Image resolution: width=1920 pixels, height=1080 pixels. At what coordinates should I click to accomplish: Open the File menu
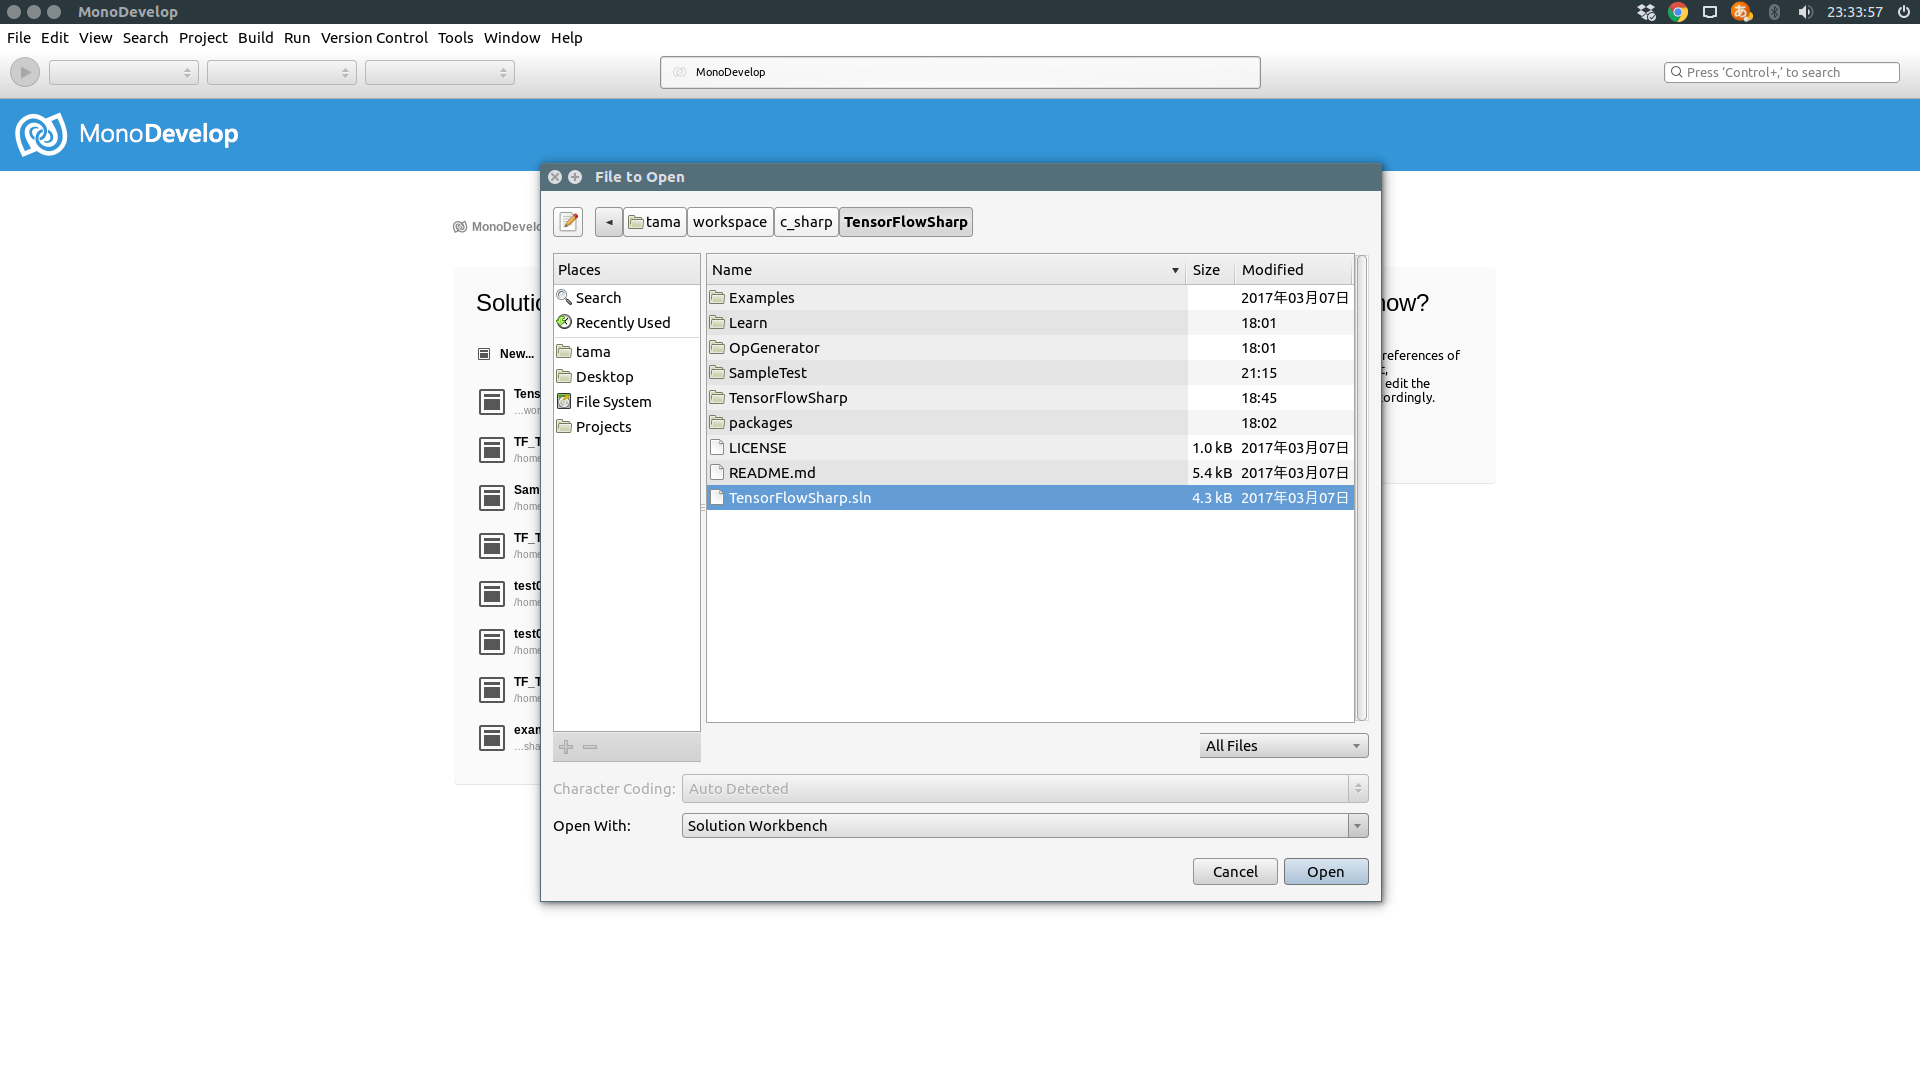(19, 38)
